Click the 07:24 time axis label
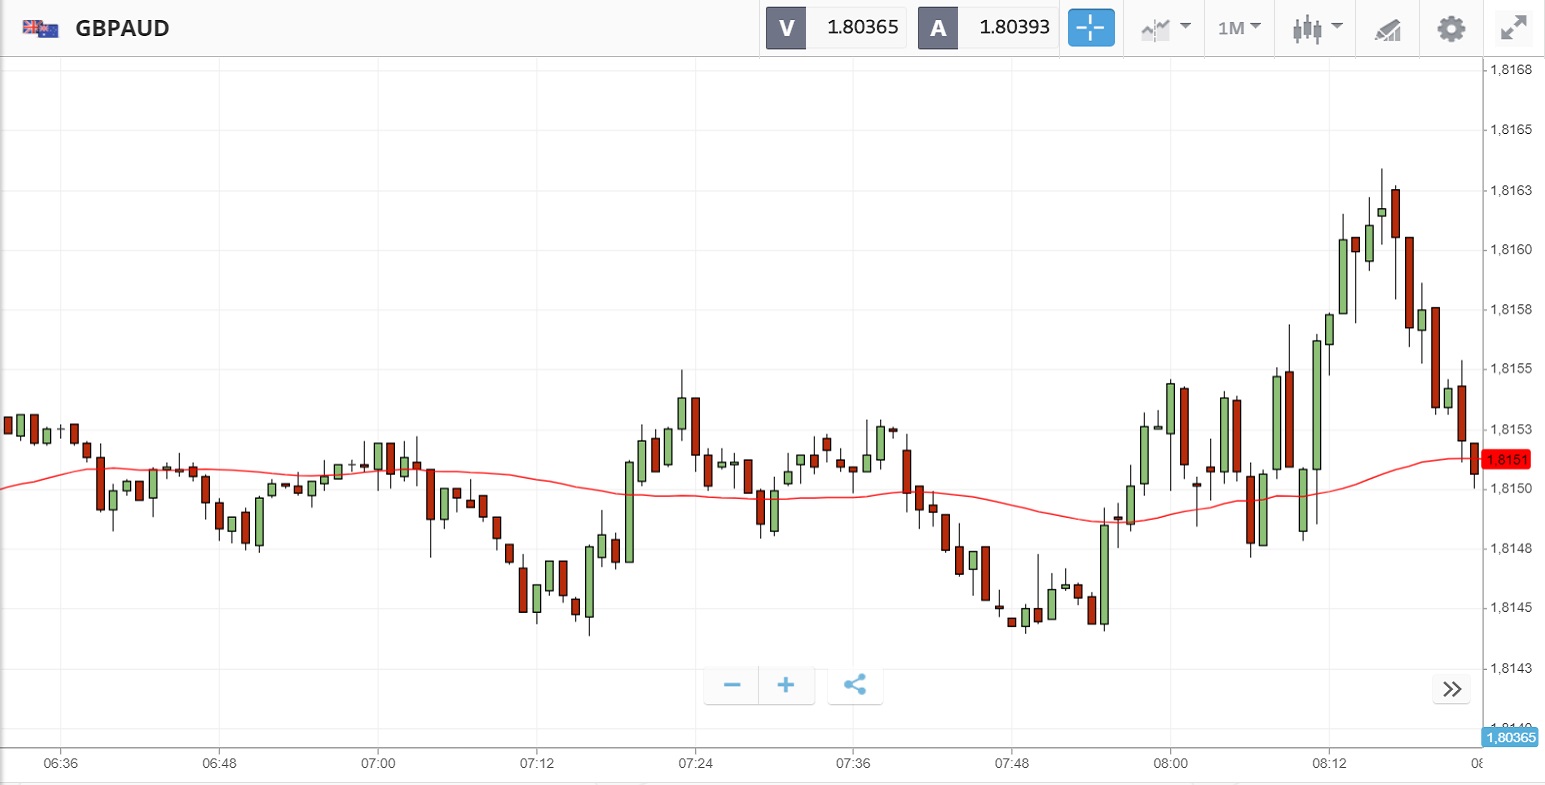Image resolution: width=1545 pixels, height=785 pixels. click(695, 763)
